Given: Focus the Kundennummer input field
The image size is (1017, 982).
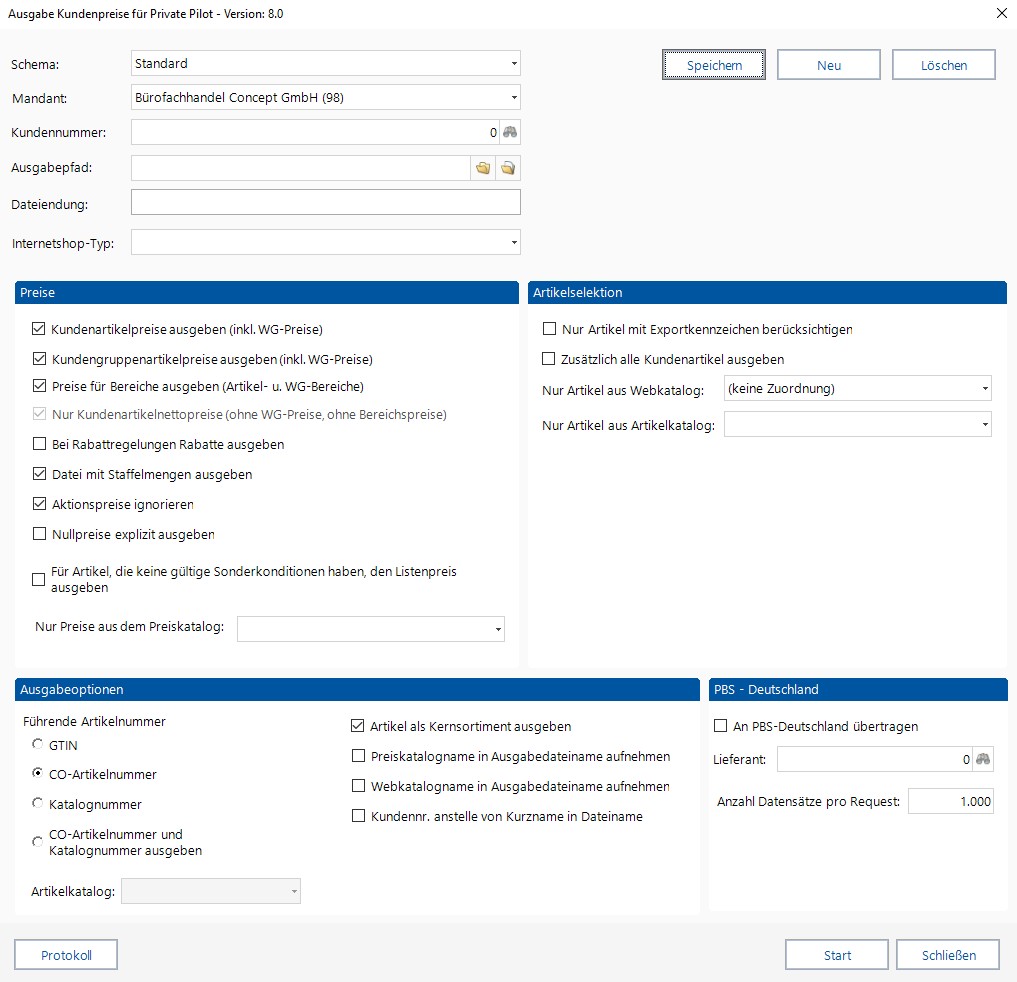Looking at the screenshot, I should (316, 132).
